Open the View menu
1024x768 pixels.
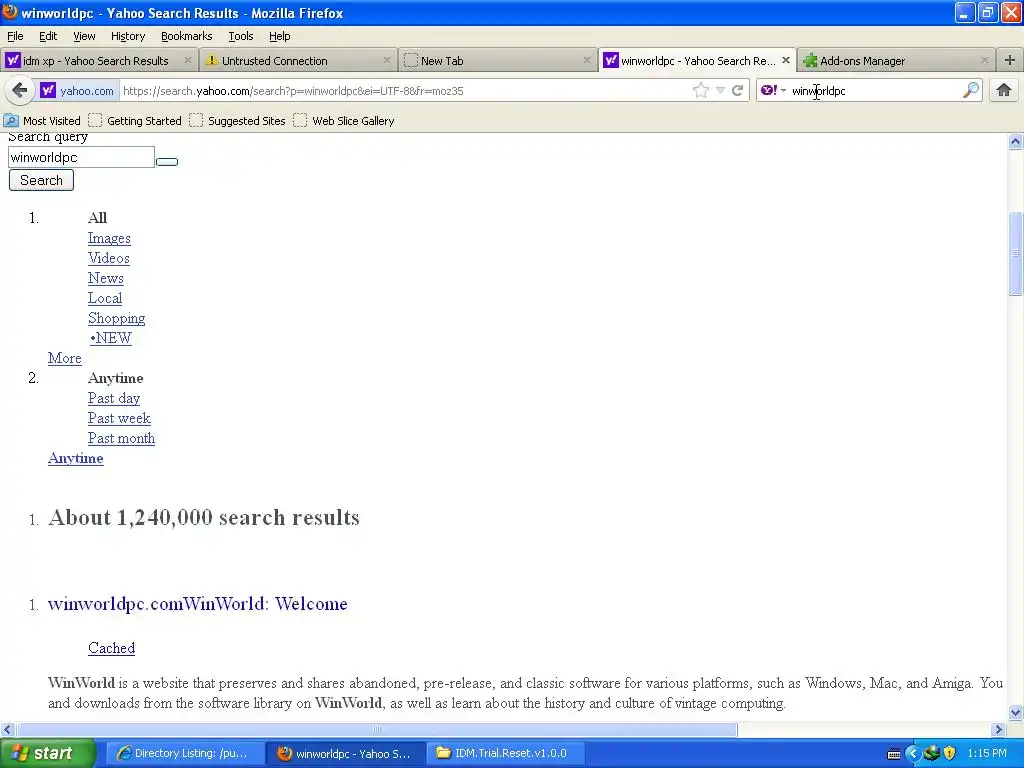click(84, 36)
